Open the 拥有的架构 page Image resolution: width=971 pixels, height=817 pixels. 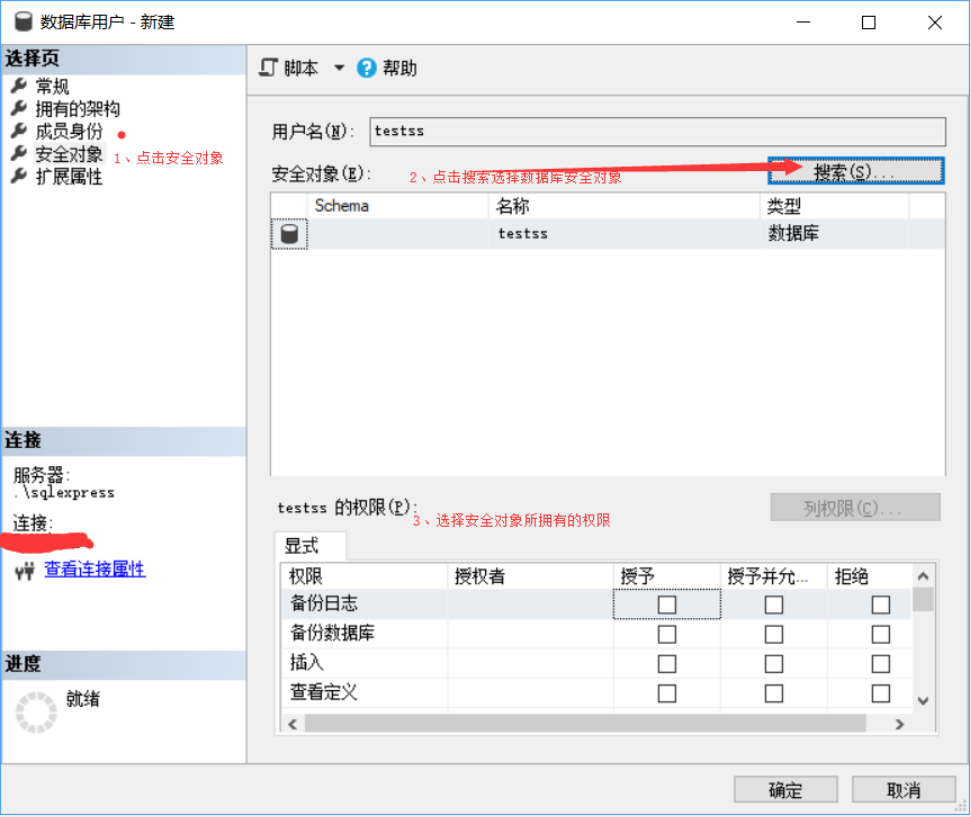77,109
